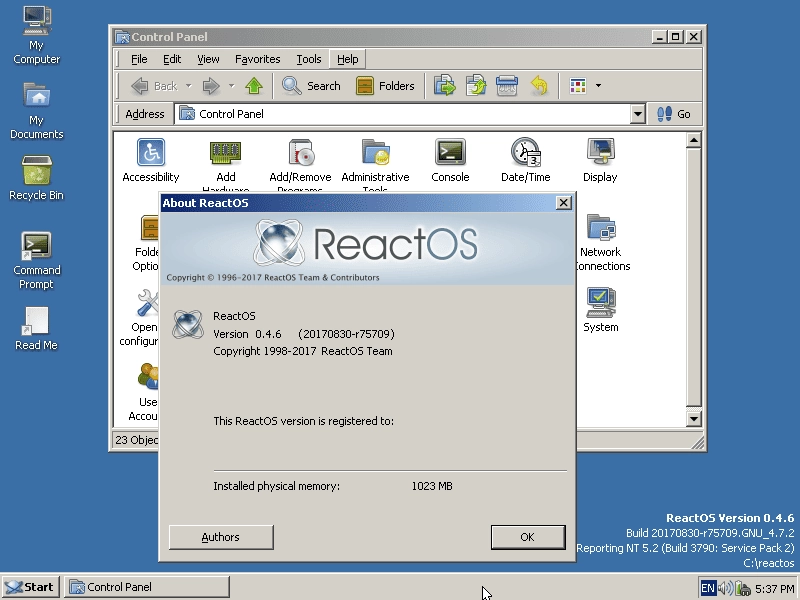Click the Search toolbar button

311,86
